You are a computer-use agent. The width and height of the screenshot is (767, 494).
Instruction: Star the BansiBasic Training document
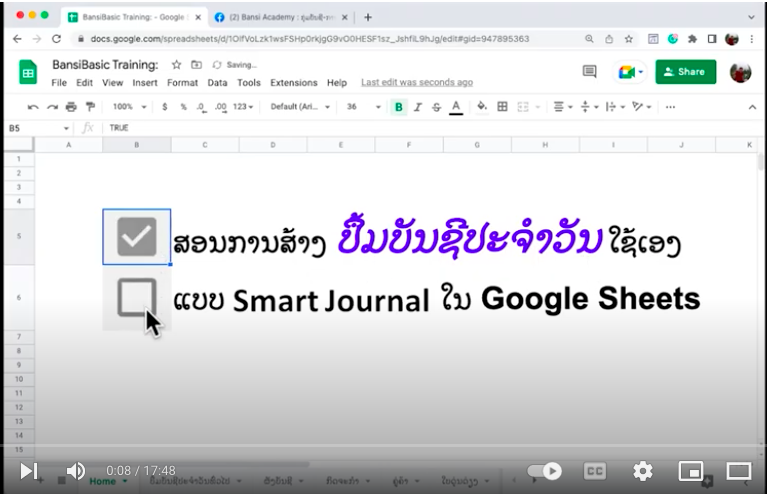pos(177,65)
